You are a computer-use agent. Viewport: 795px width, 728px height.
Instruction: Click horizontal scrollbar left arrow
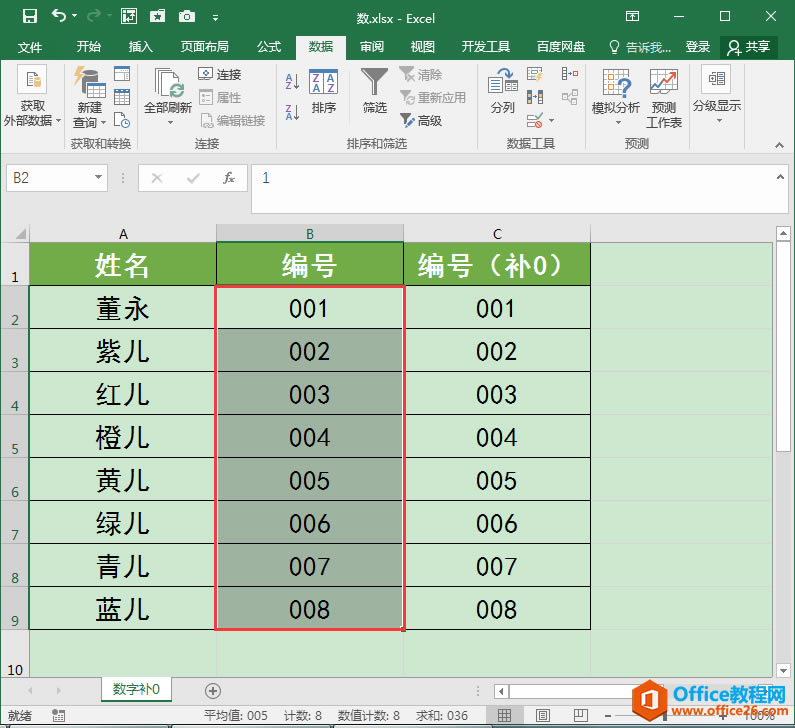tap(501, 691)
